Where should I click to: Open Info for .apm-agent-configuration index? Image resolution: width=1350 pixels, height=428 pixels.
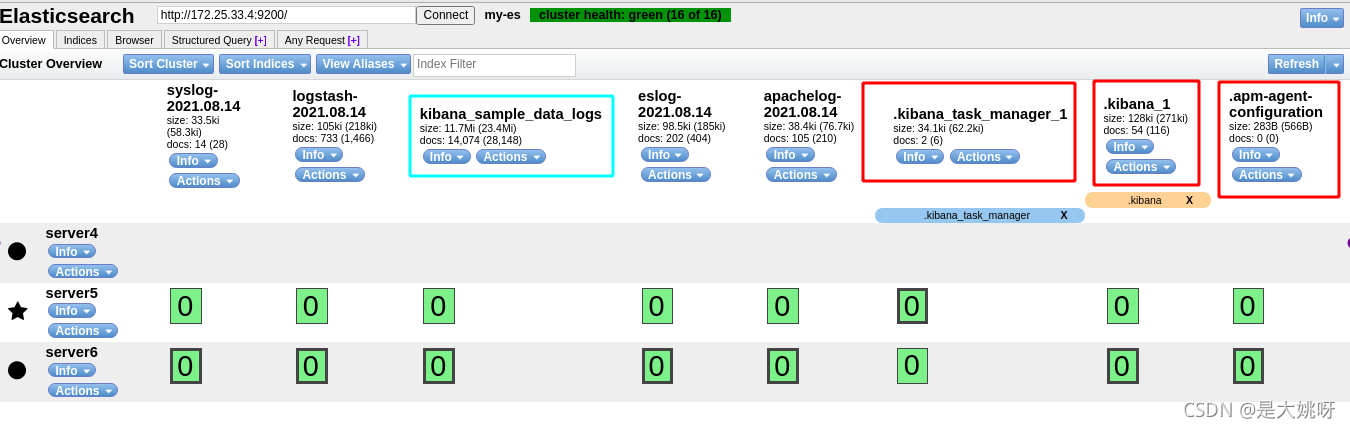pos(1256,155)
